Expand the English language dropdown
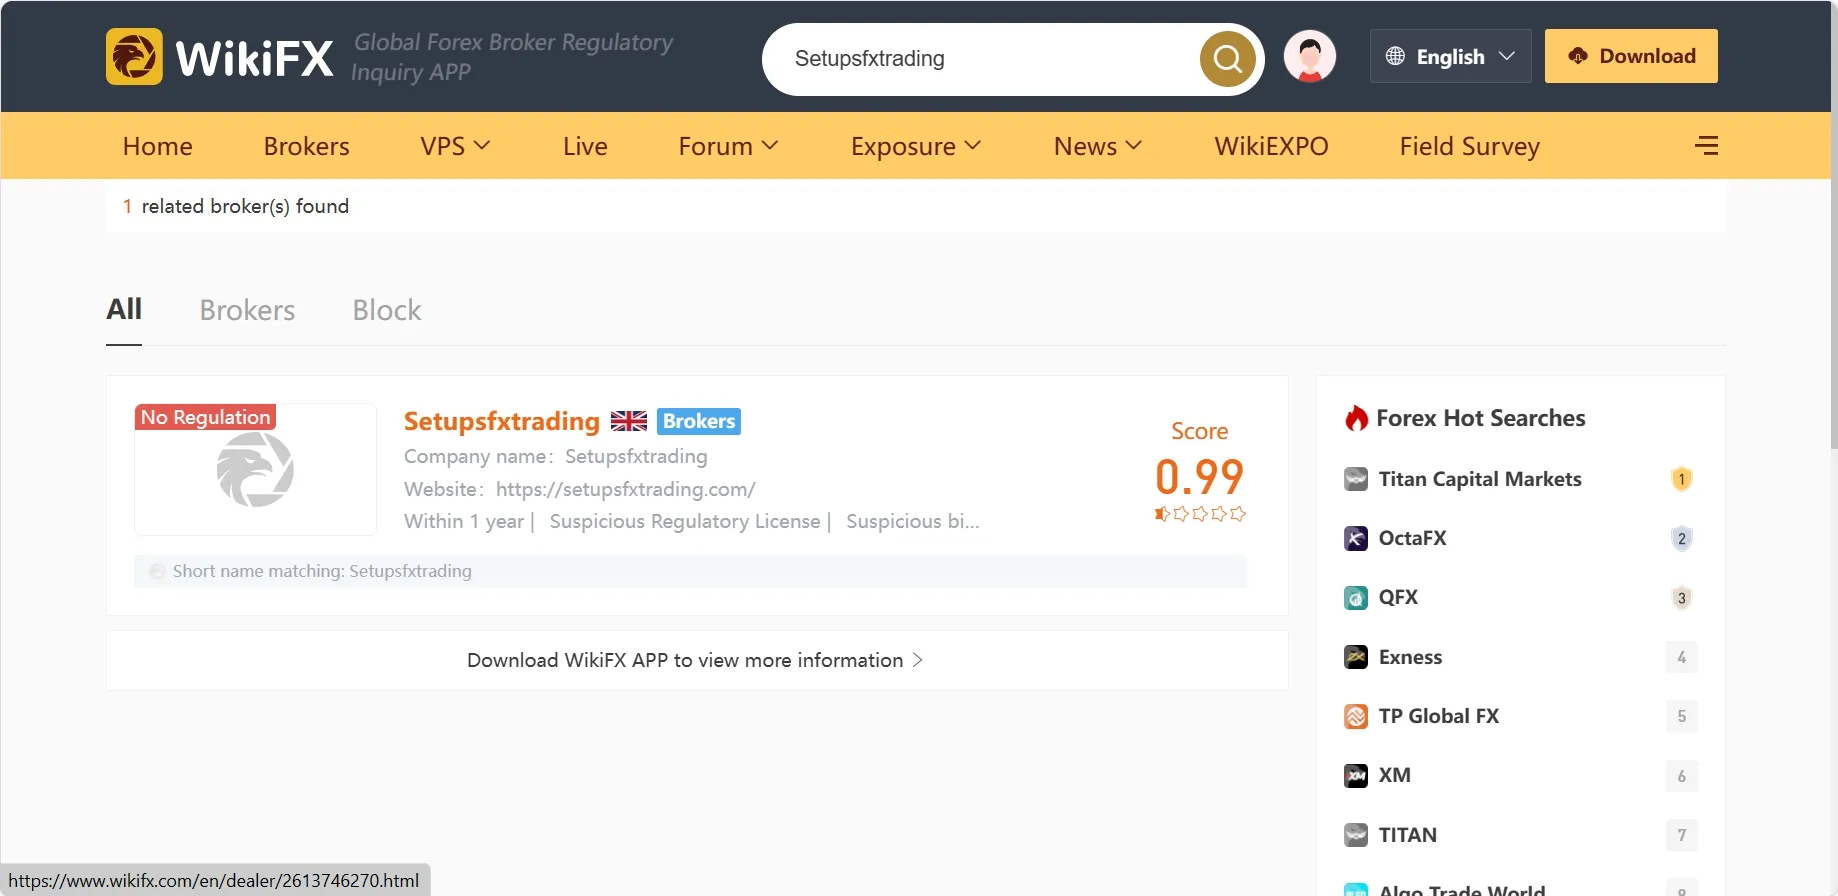Image resolution: width=1838 pixels, height=896 pixels. [x=1450, y=56]
